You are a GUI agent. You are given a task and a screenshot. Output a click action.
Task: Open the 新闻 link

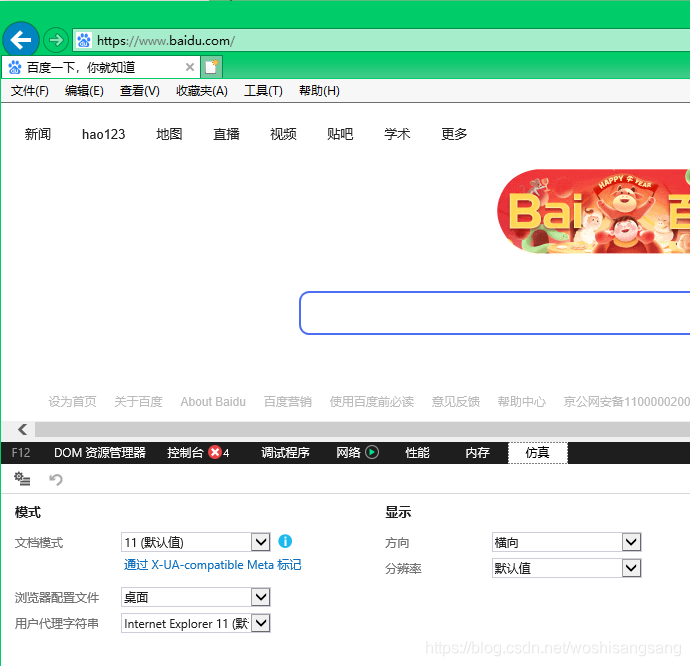(x=38, y=134)
